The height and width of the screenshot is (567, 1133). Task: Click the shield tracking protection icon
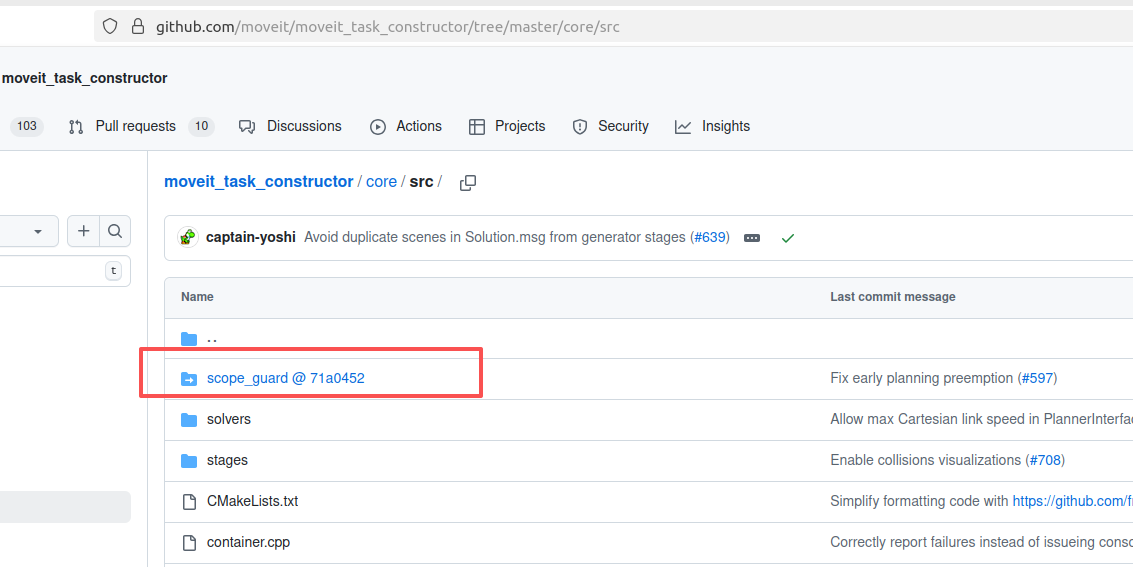pos(110,27)
